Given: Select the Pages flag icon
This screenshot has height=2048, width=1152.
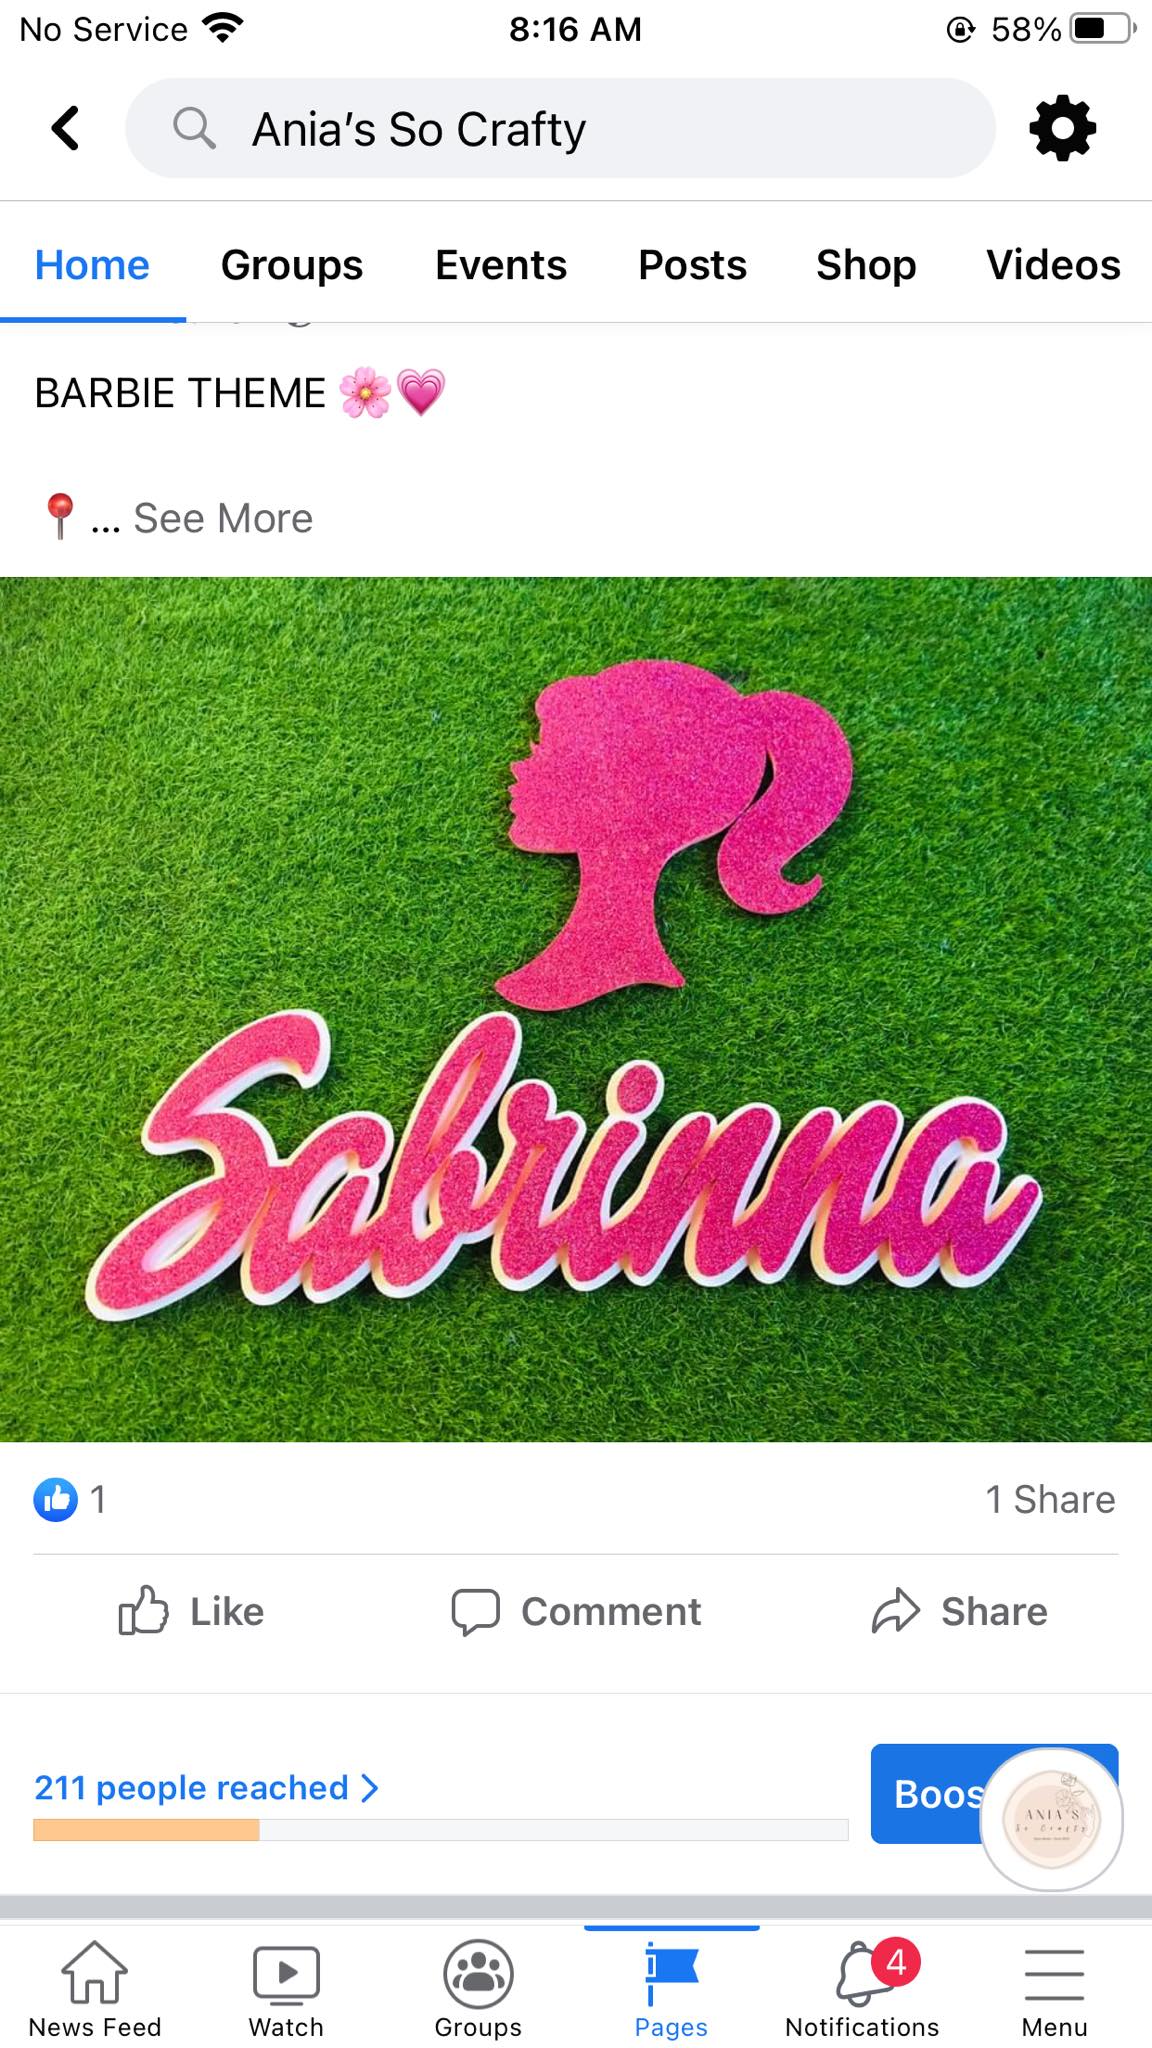Looking at the screenshot, I should [671, 1973].
